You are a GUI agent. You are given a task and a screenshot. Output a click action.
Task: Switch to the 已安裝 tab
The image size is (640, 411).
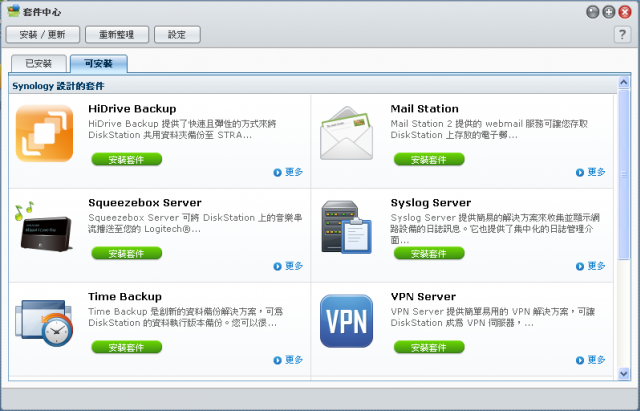click(39, 64)
